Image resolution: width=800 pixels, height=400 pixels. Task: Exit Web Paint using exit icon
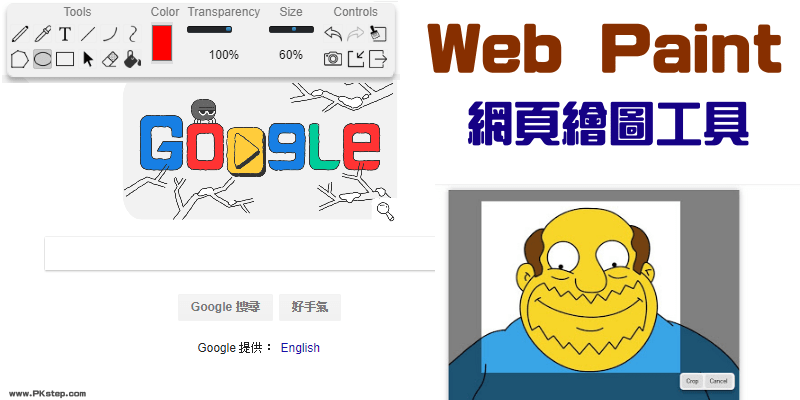click(x=378, y=59)
